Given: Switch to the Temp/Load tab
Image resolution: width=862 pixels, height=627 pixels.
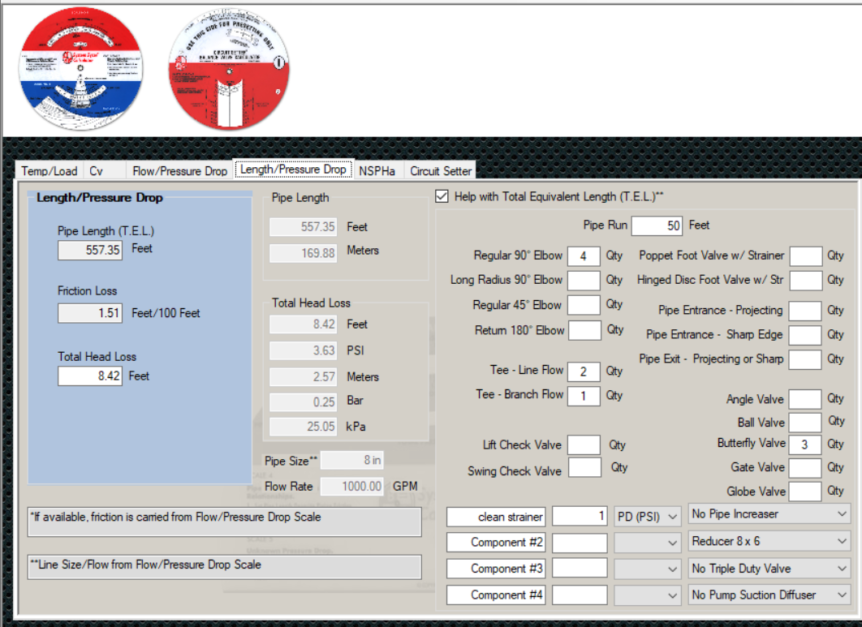Looking at the screenshot, I should 49,171.
